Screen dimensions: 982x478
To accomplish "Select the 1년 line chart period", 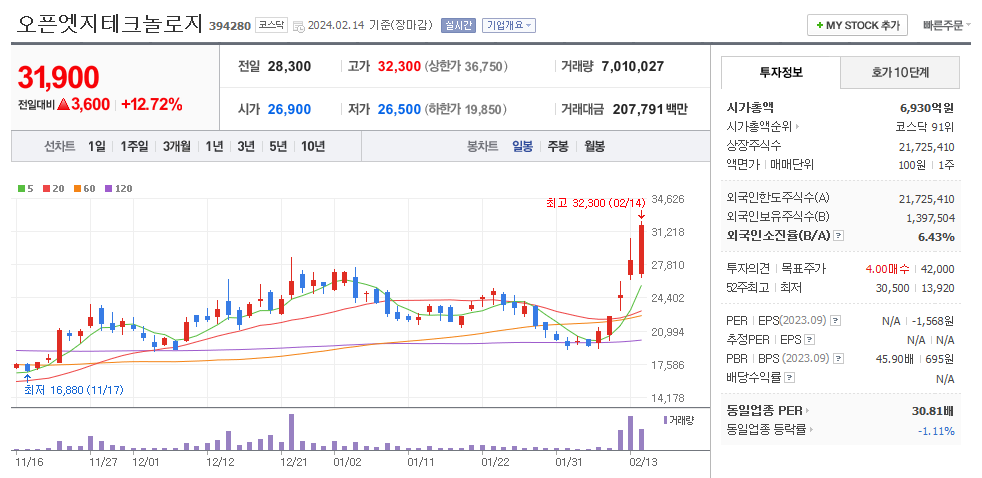I will click(x=214, y=147).
